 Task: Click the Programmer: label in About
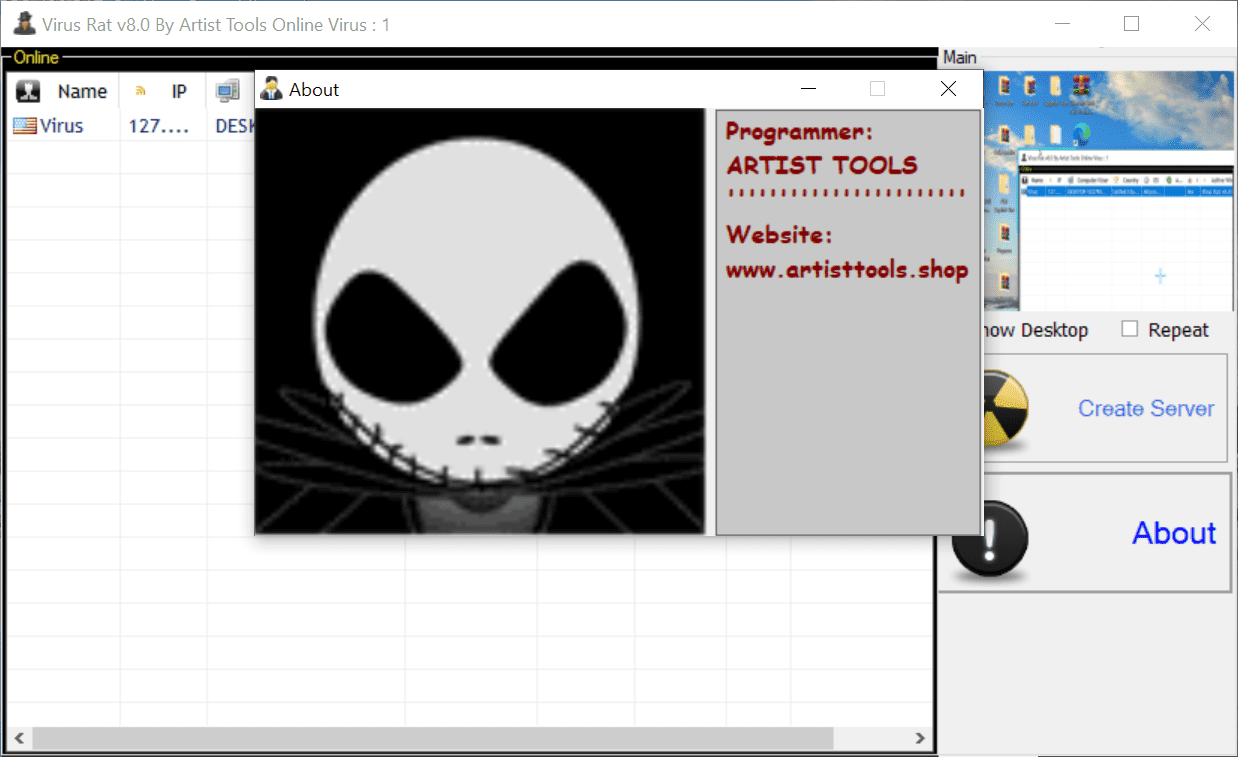tap(799, 131)
